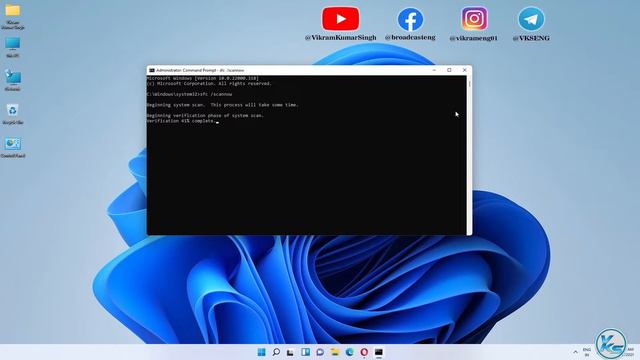Open taskbar Search magnifier
The width and height of the screenshot is (640, 360).
tap(276, 352)
